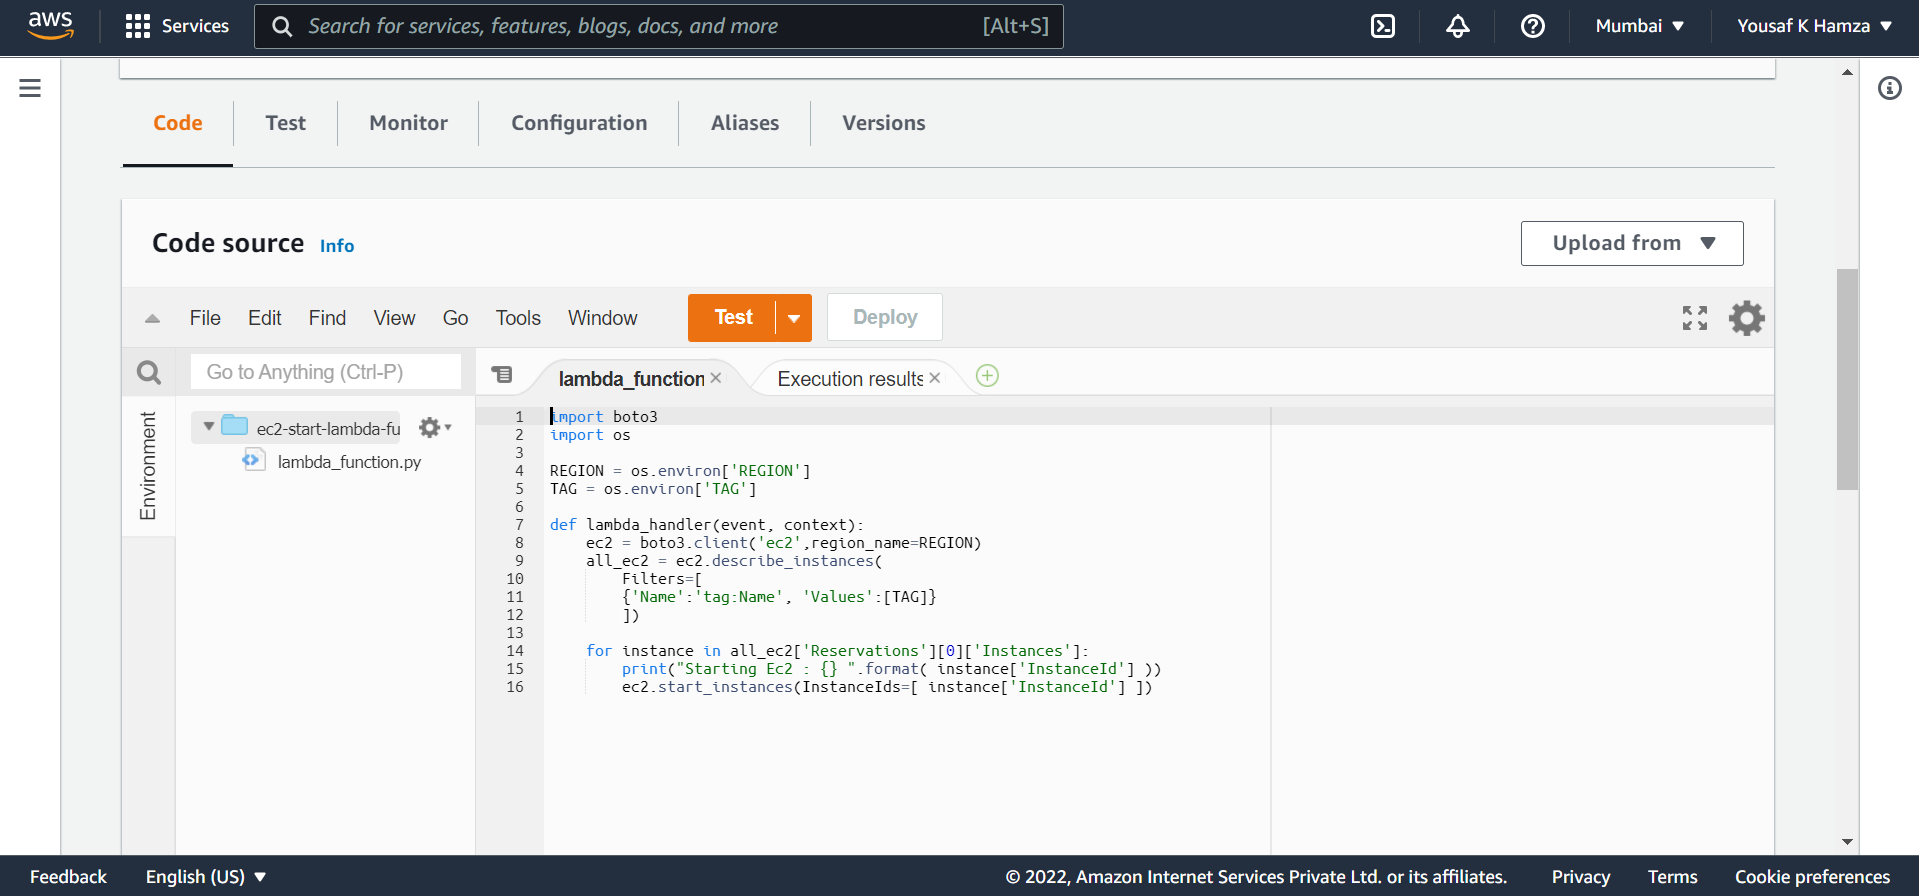Open the Upload from dropdown
Screen dimensions: 1919x896
[1632, 243]
